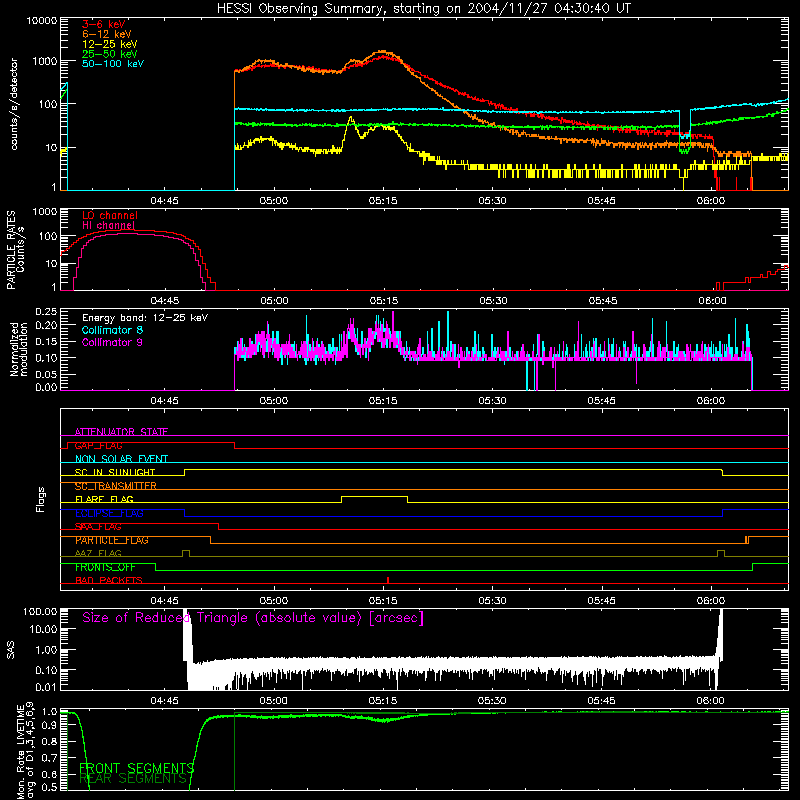Viewport: 800px width, 800px height.
Task: Click the BAD_PACKETS flag label
Action: click(x=109, y=581)
